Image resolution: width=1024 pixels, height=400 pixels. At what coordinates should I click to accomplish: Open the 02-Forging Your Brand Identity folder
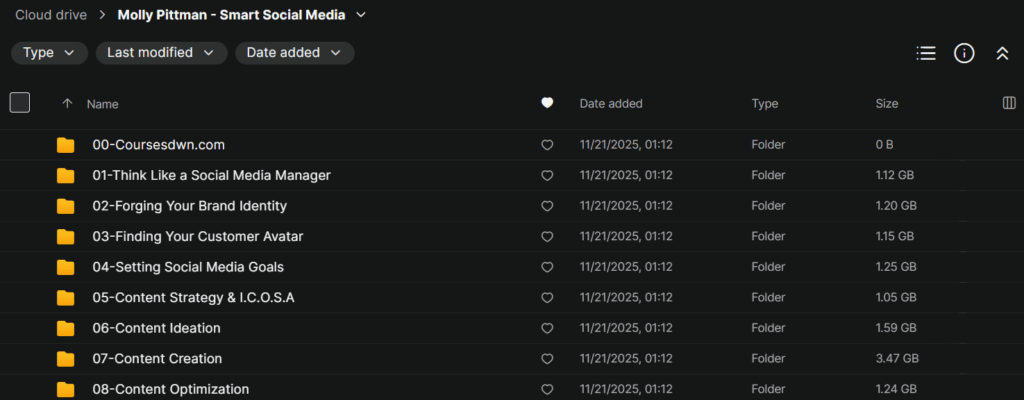(189, 206)
